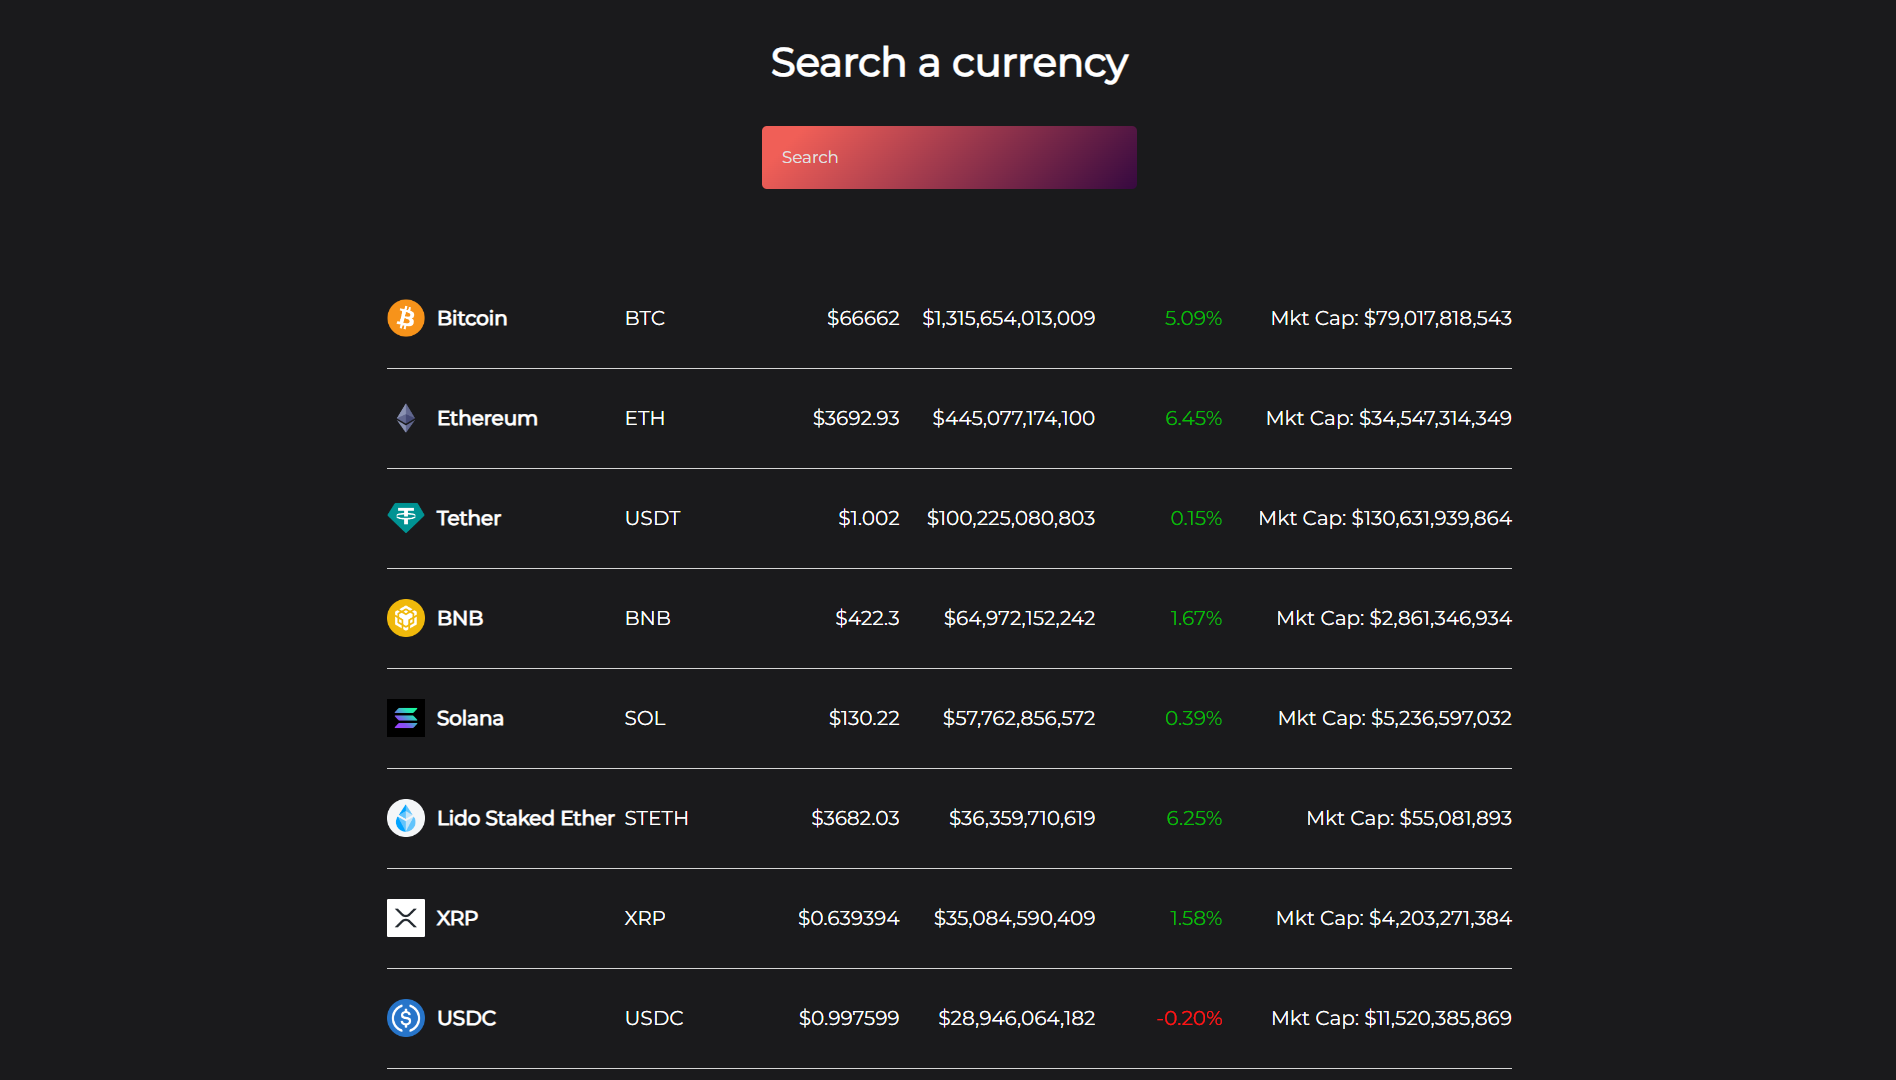This screenshot has width=1896, height=1080.
Task: Click the BTC ticker symbol
Action: tap(645, 318)
